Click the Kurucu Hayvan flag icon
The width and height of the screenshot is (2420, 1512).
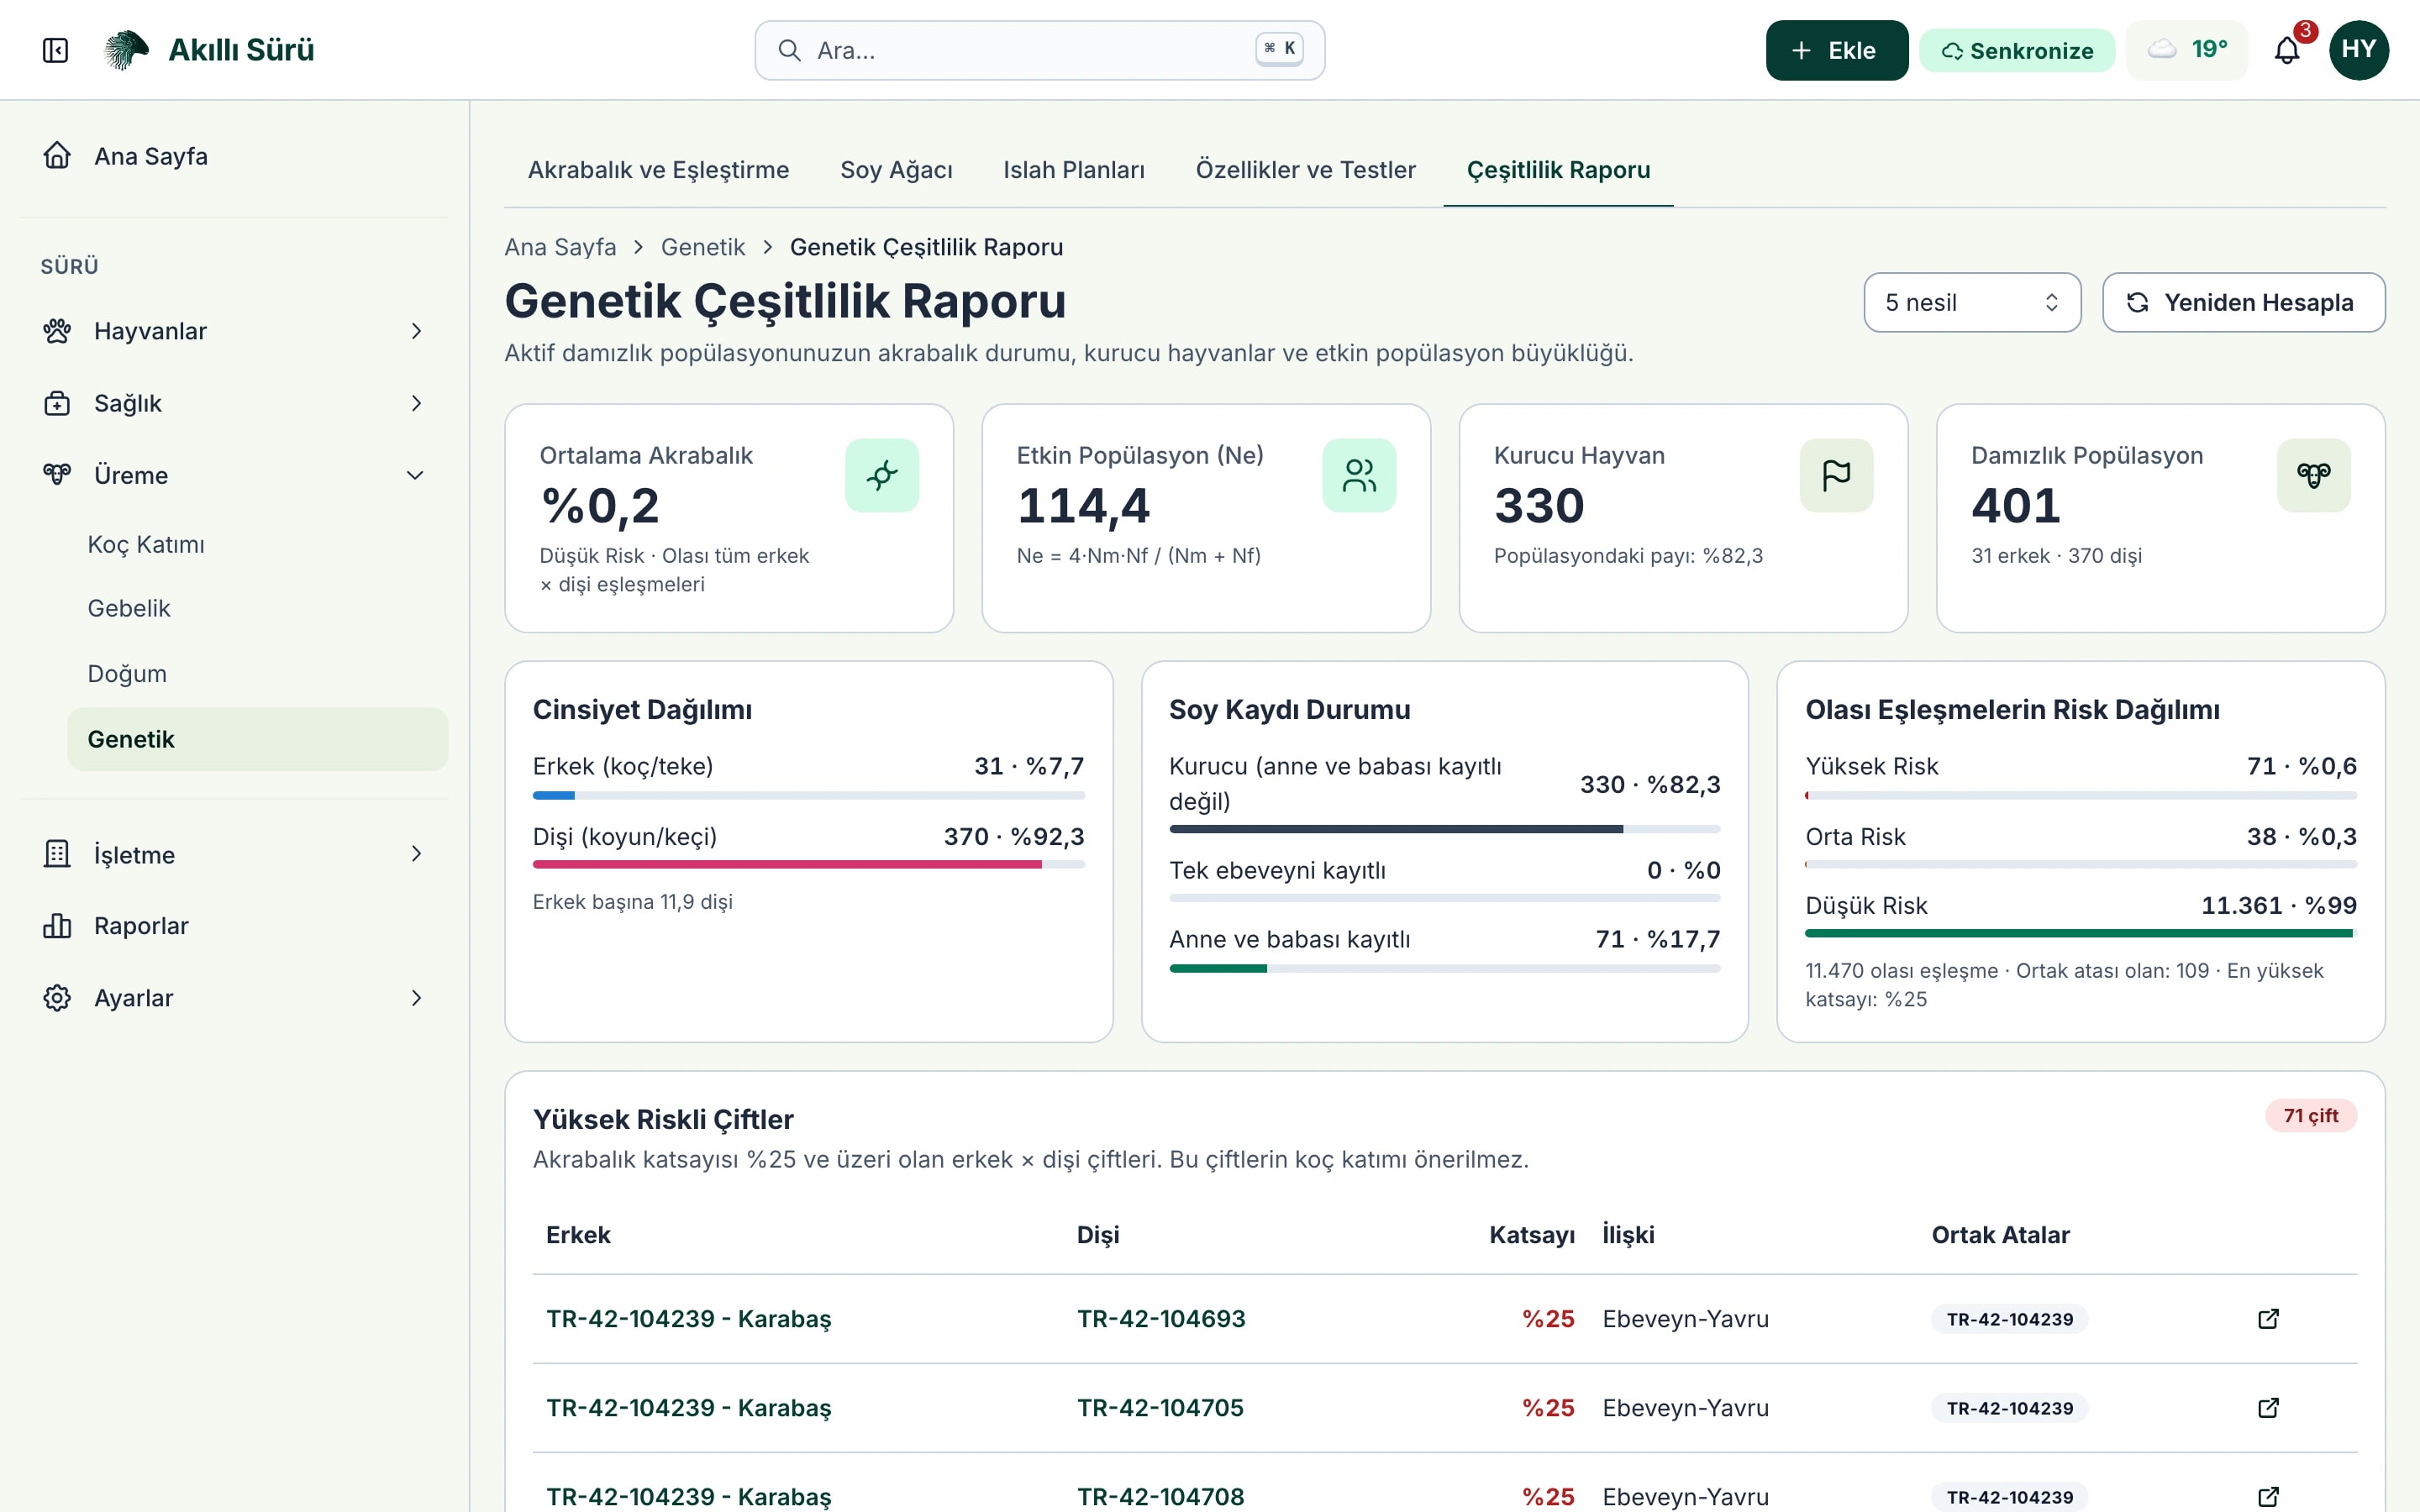[1836, 475]
